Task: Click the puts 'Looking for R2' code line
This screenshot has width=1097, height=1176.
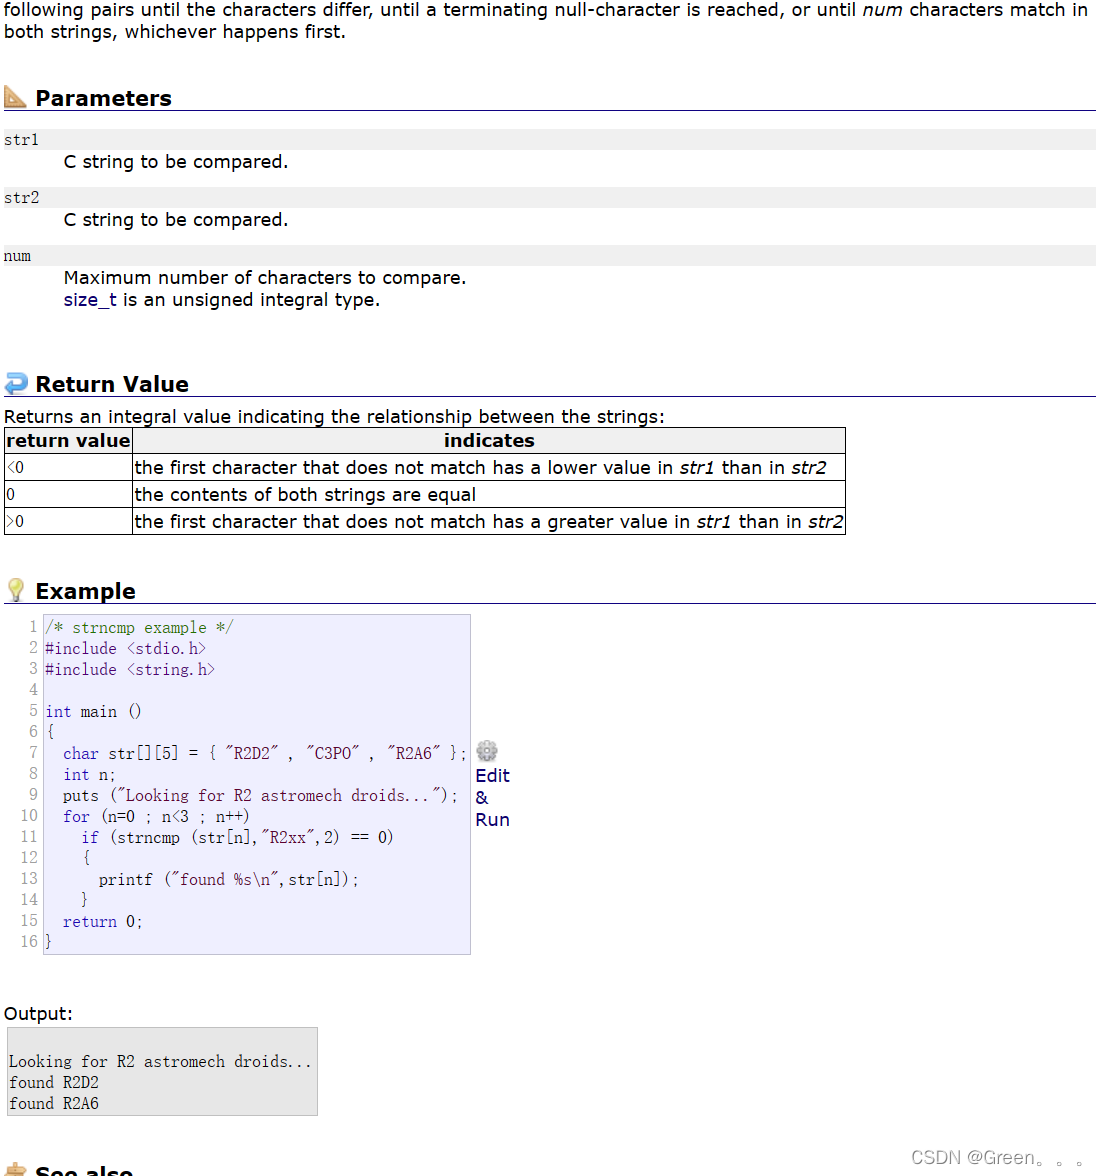Action: 260,796
